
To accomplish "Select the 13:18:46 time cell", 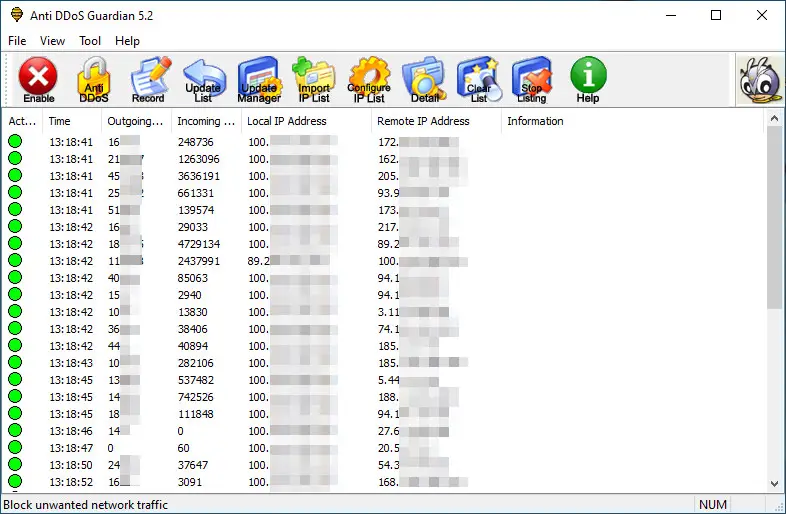I will click(x=71, y=431).
